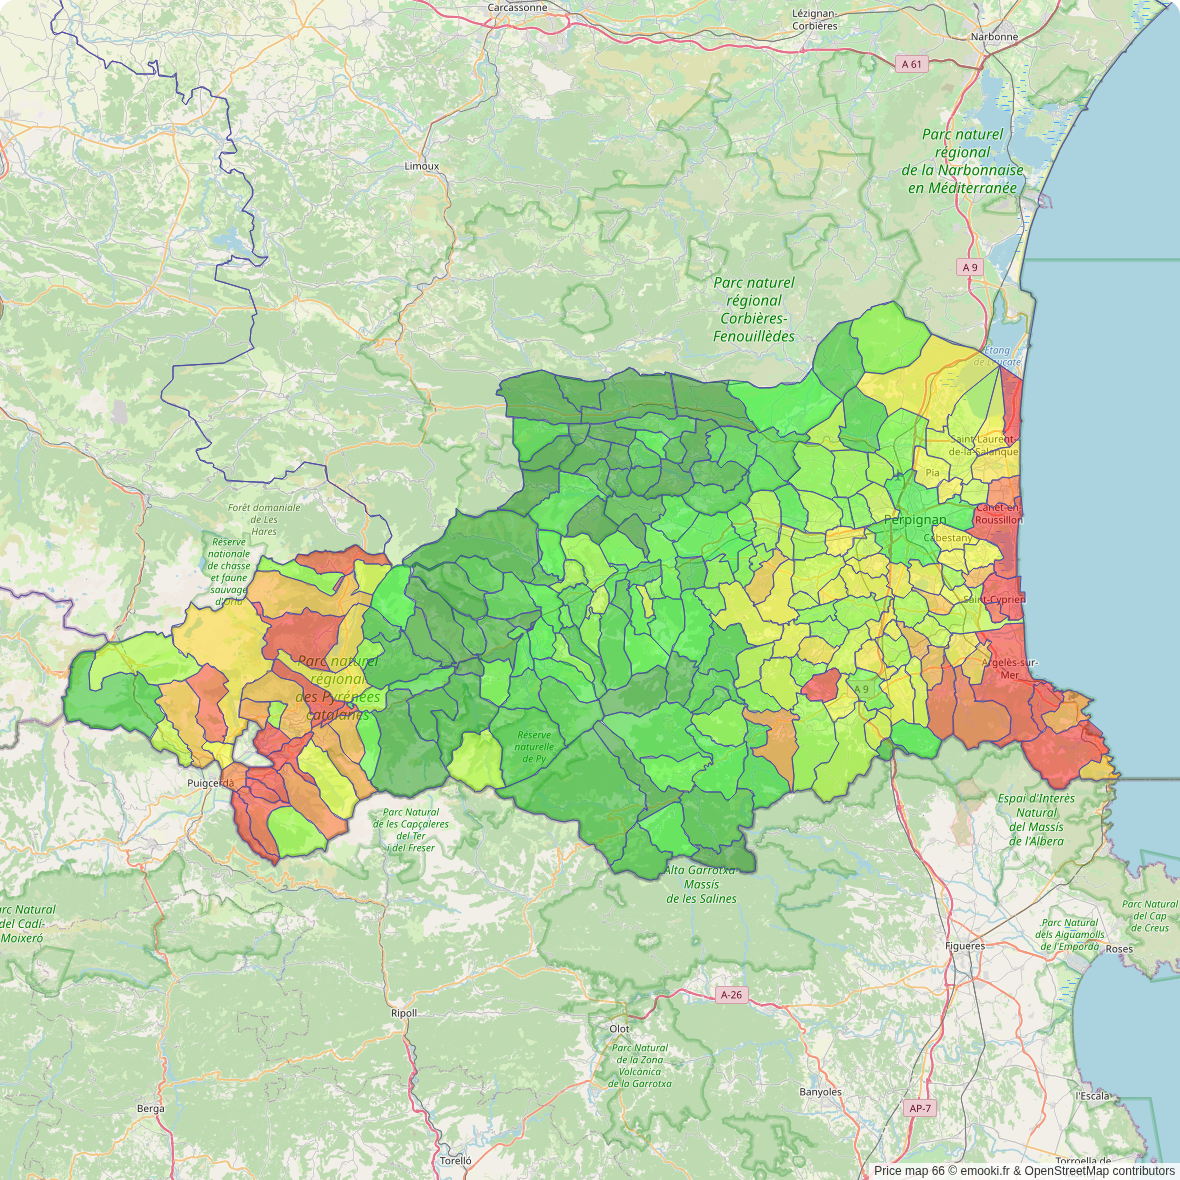Click the A 9 shield south of Narbonne

969,267
